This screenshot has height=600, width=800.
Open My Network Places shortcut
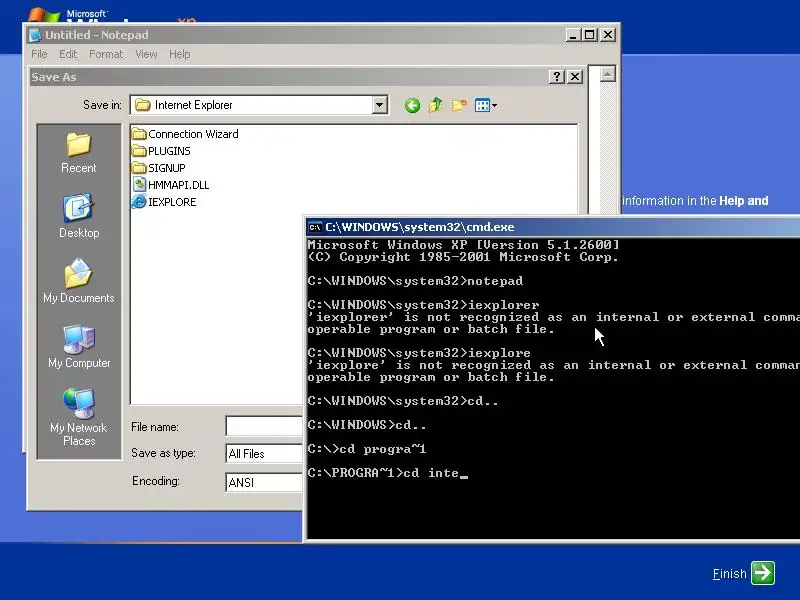pyautogui.click(x=79, y=417)
